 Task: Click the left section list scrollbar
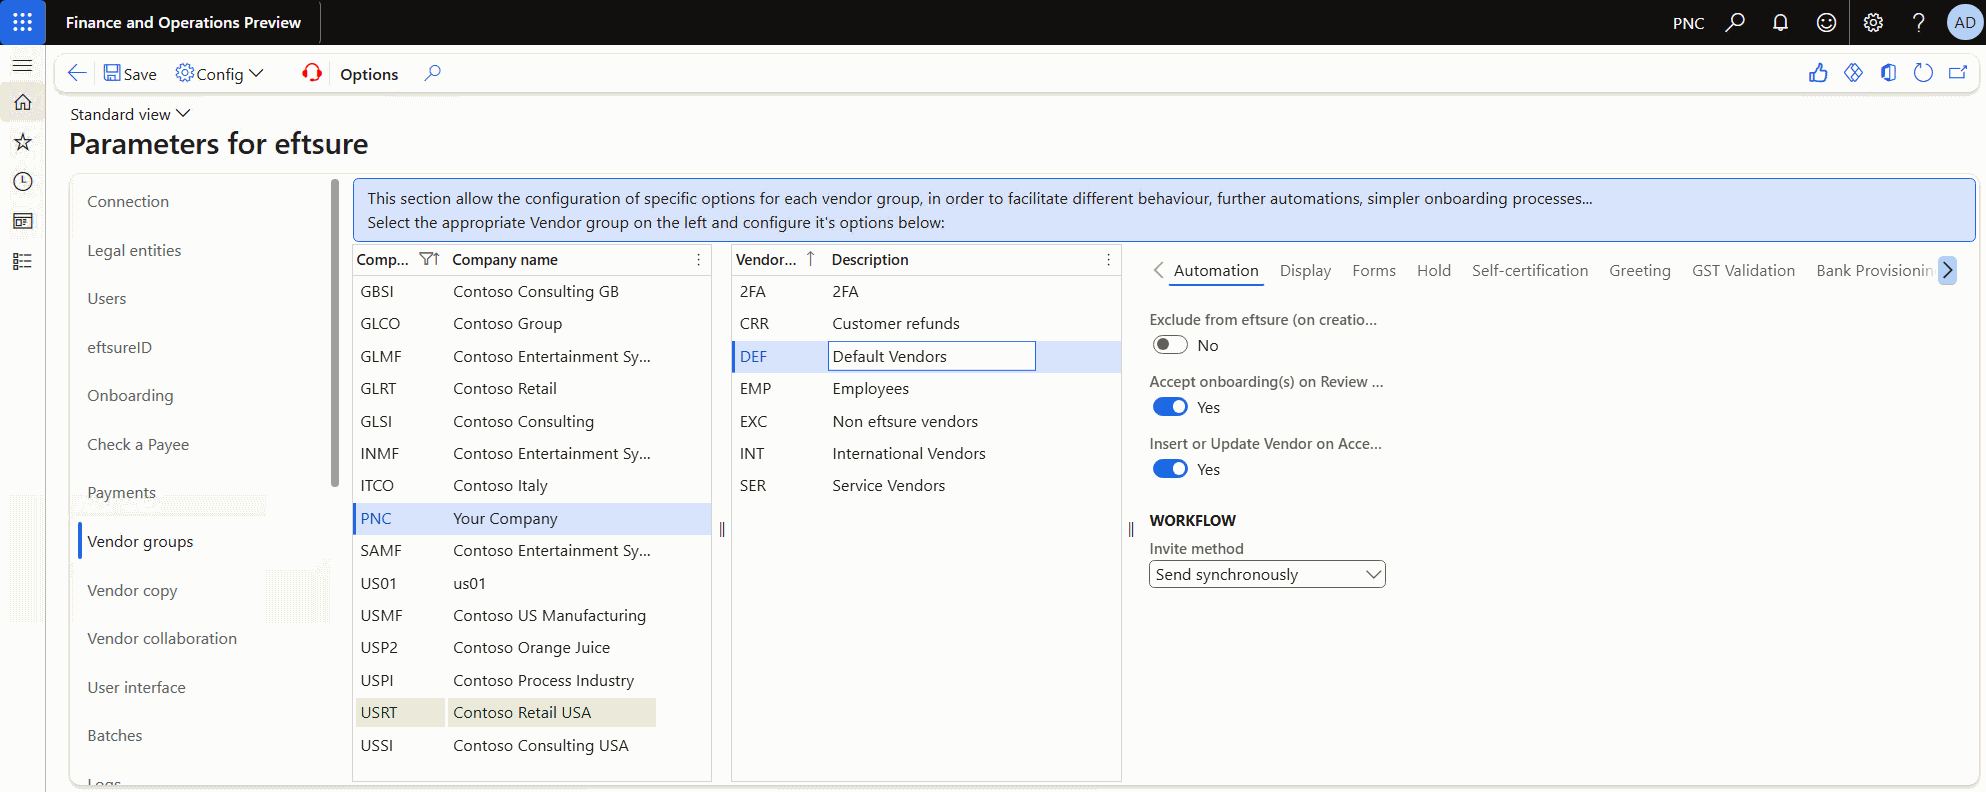coord(335,333)
